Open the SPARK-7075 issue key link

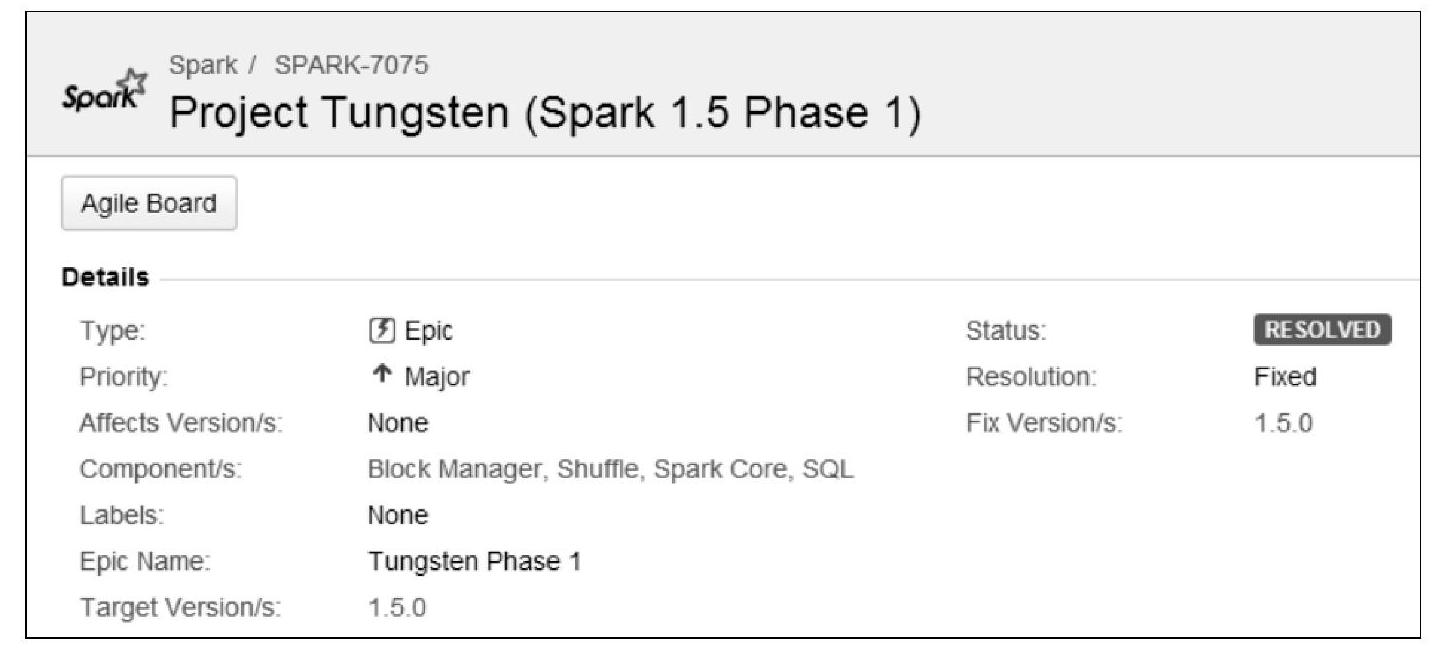[x=351, y=66]
